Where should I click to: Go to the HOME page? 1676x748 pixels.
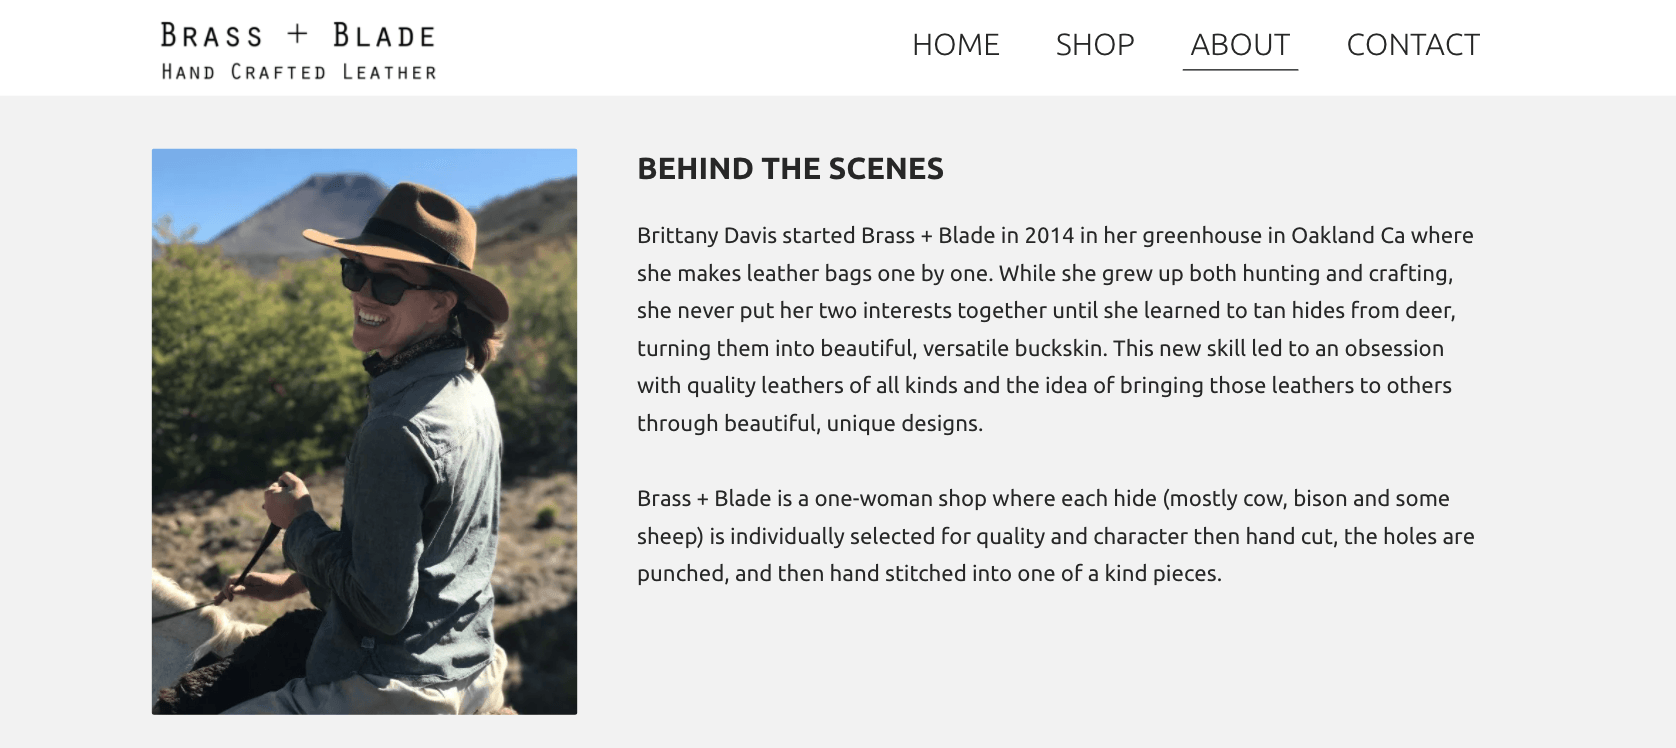[x=955, y=45]
